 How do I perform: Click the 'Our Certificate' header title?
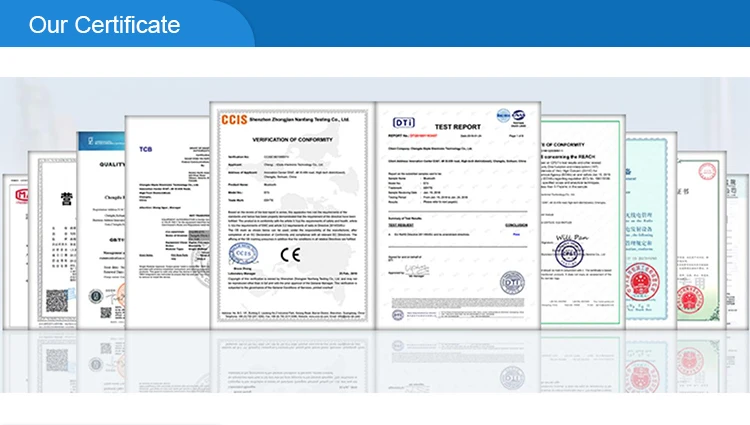click(x=104, y=24)
